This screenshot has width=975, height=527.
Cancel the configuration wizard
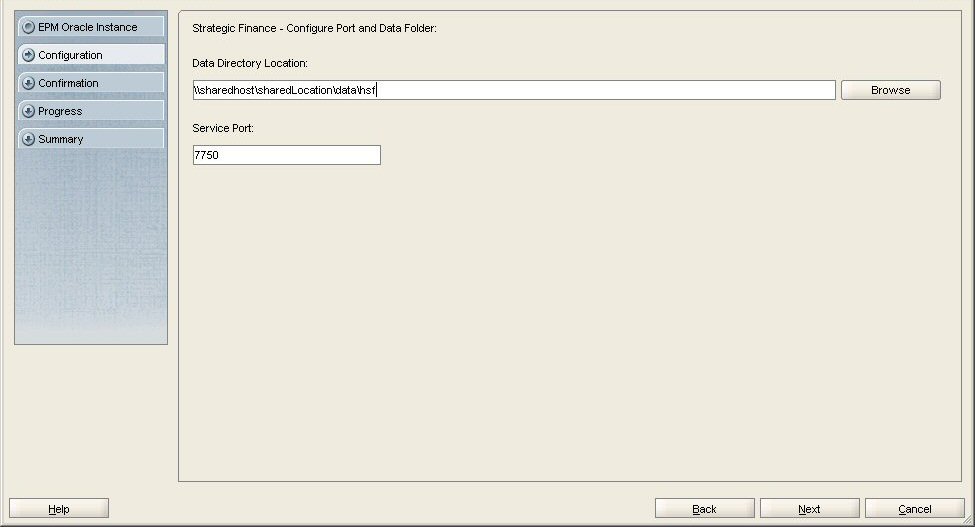[x=915, y=509]
